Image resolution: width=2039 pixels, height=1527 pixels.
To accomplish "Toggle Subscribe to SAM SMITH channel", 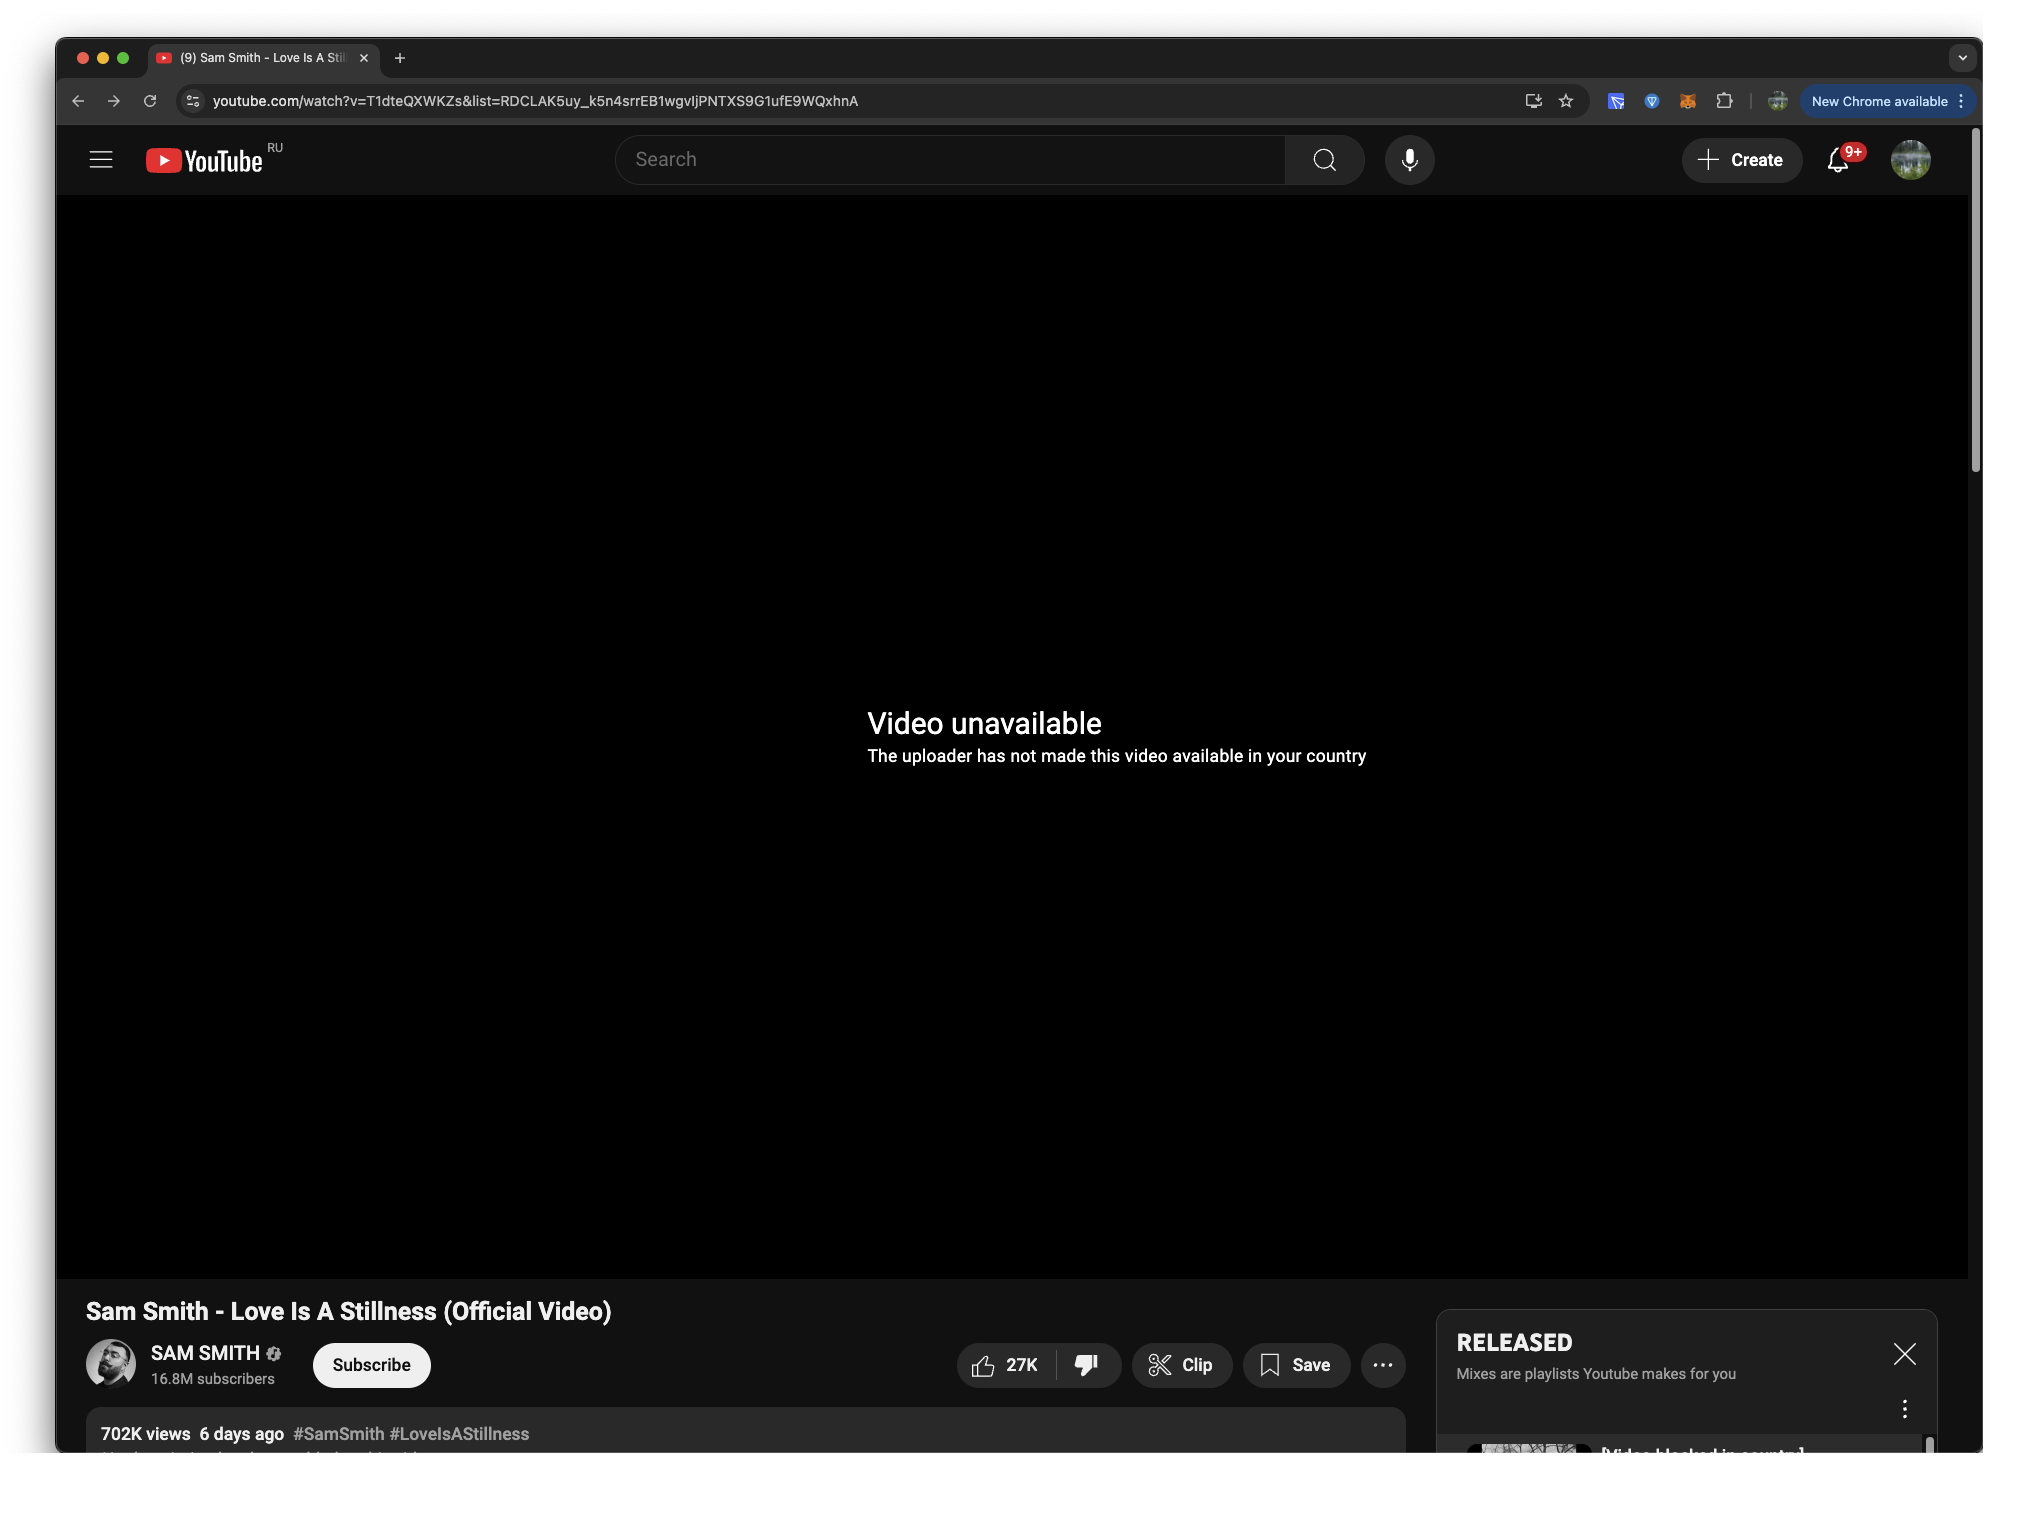I will tap(371, 1365).
